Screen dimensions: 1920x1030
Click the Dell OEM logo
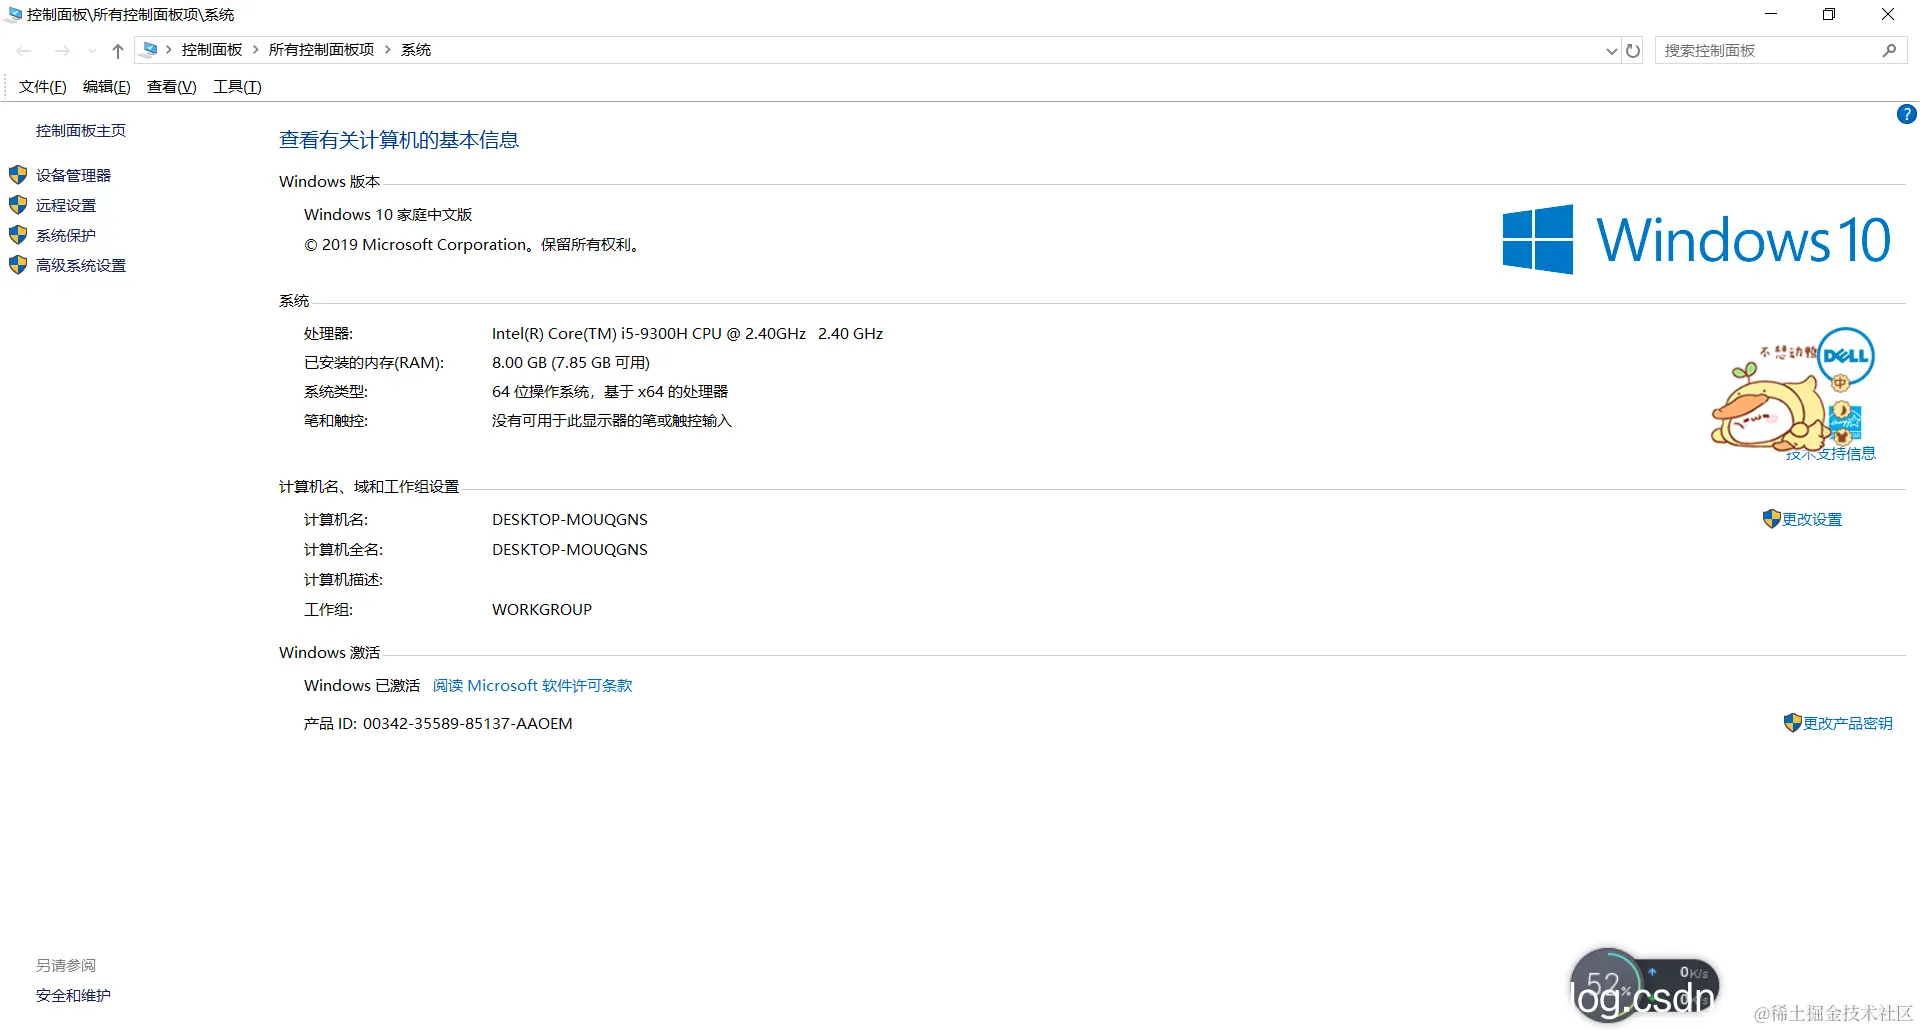point(1845,356)
